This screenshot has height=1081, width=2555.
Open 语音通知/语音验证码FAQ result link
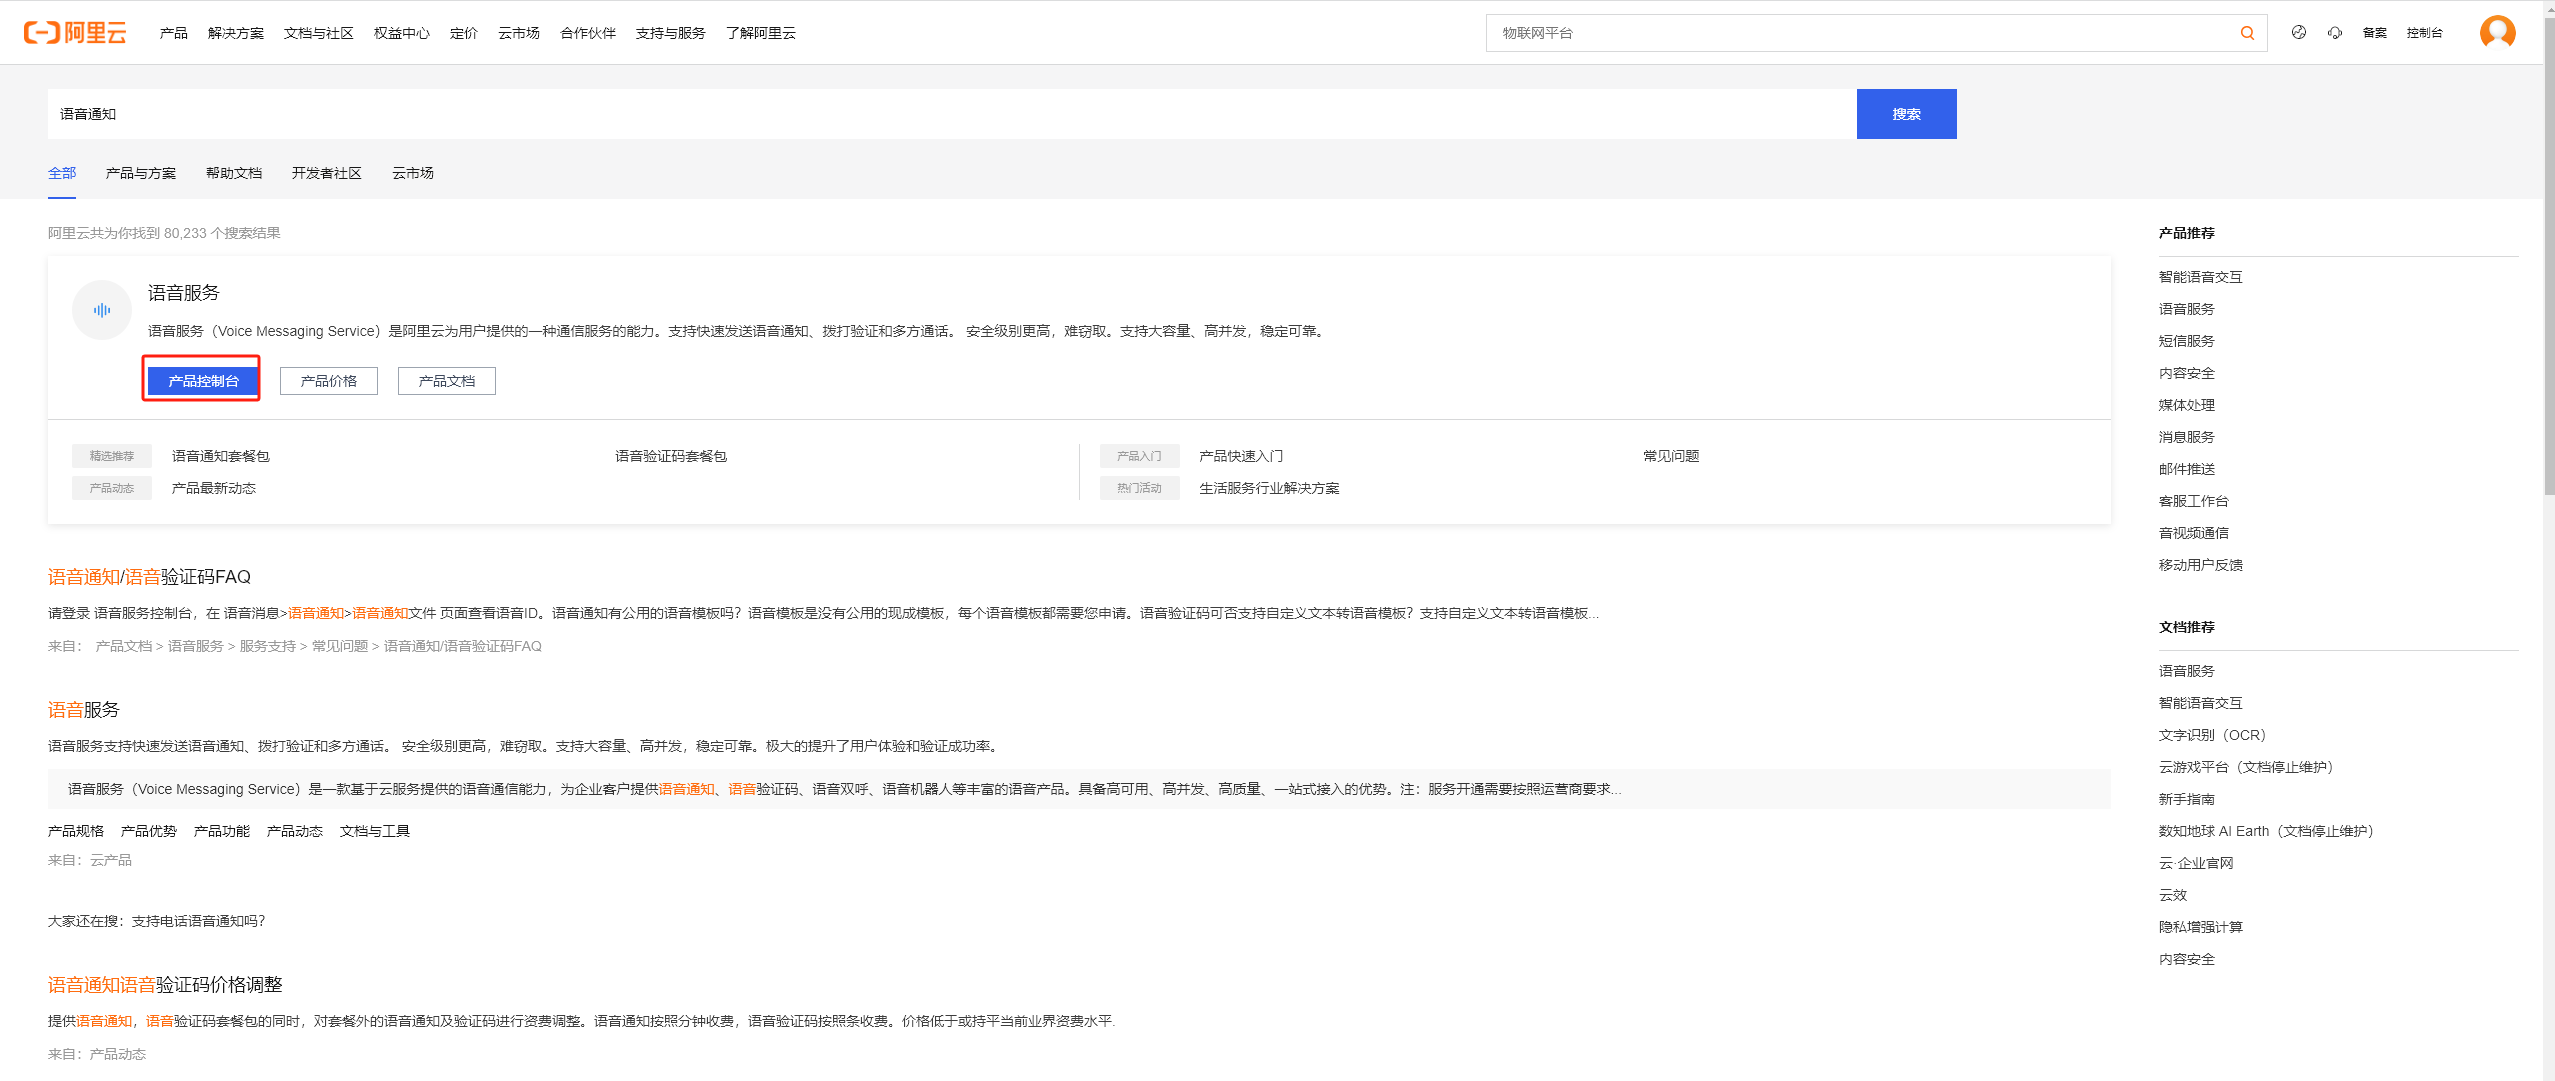pyautogui.click(x=149, y=577)
